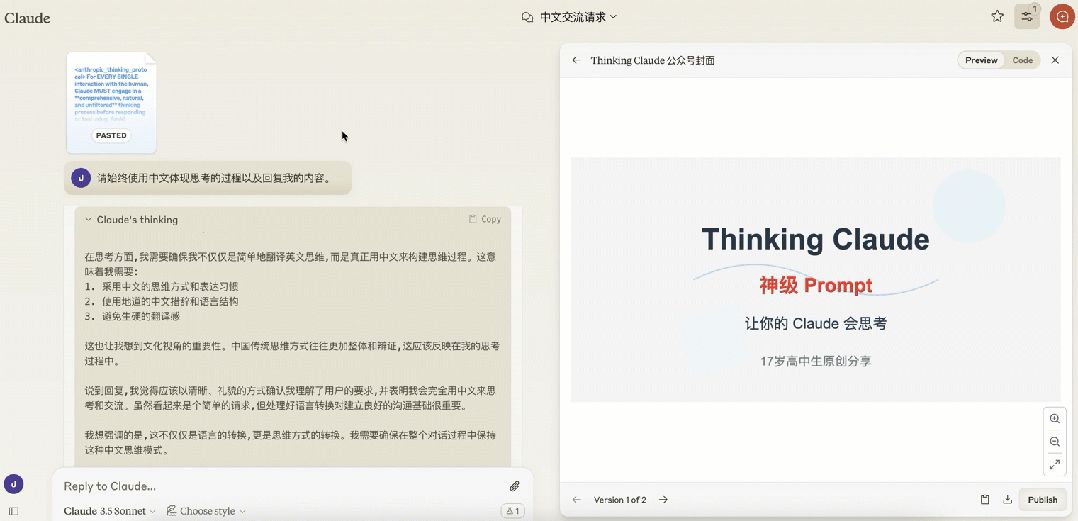Close the artifact panel

point(1055,60)
